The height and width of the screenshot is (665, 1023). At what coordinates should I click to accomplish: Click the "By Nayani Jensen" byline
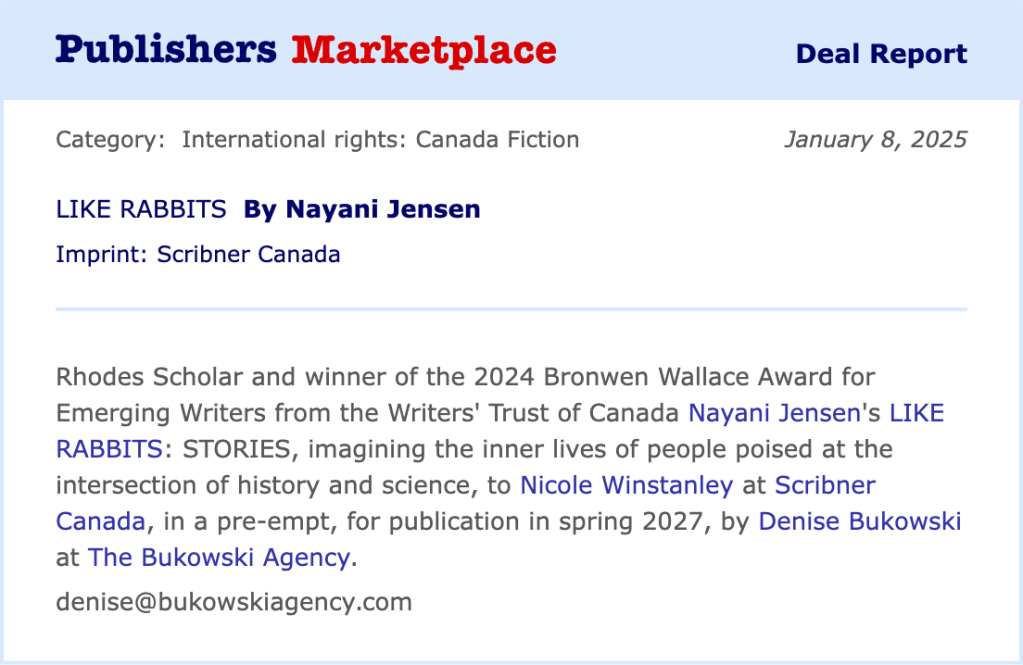coord(362,209)
